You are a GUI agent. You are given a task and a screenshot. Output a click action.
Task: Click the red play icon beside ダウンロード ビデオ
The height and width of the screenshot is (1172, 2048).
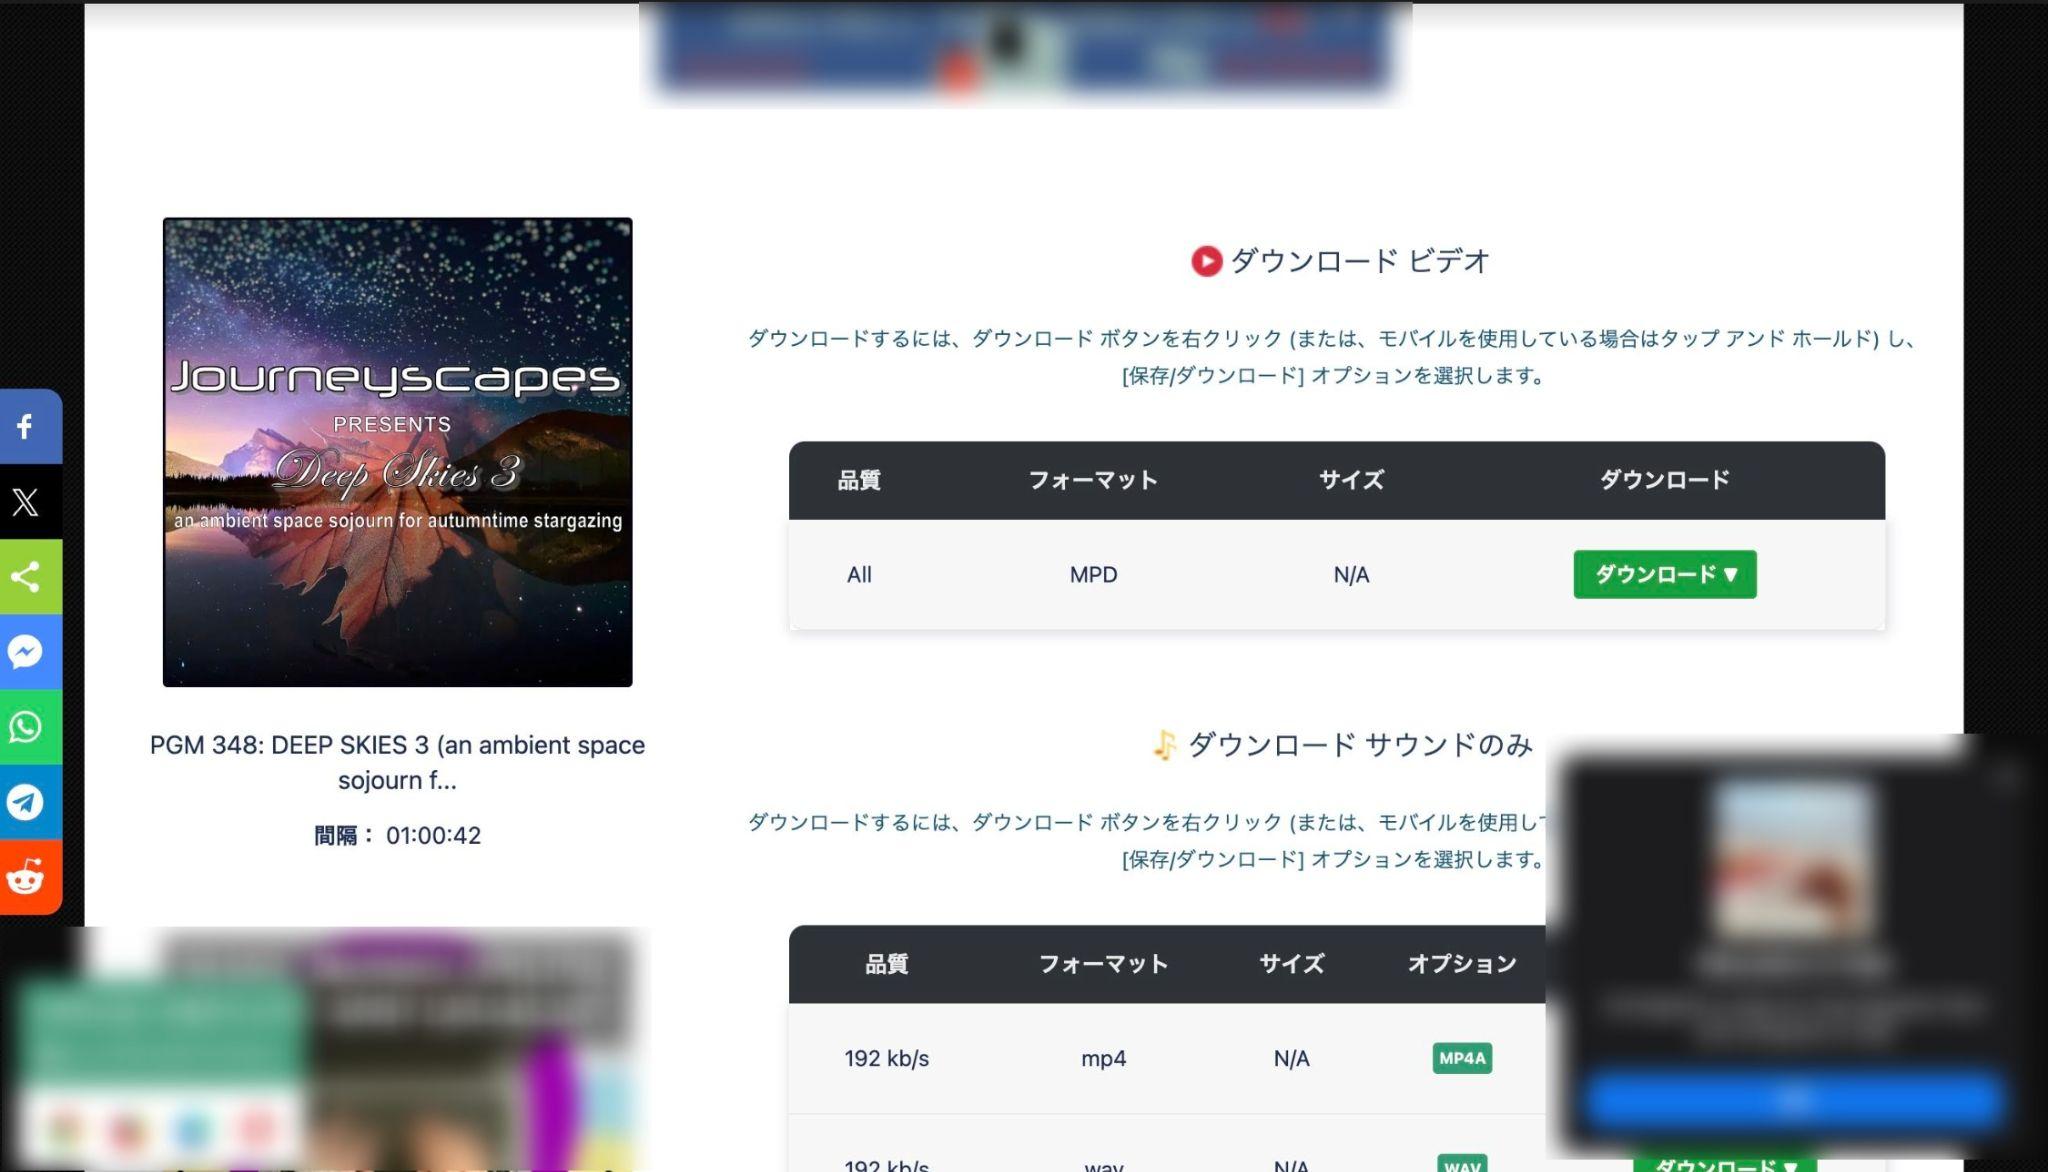[x=1206, y=262]
